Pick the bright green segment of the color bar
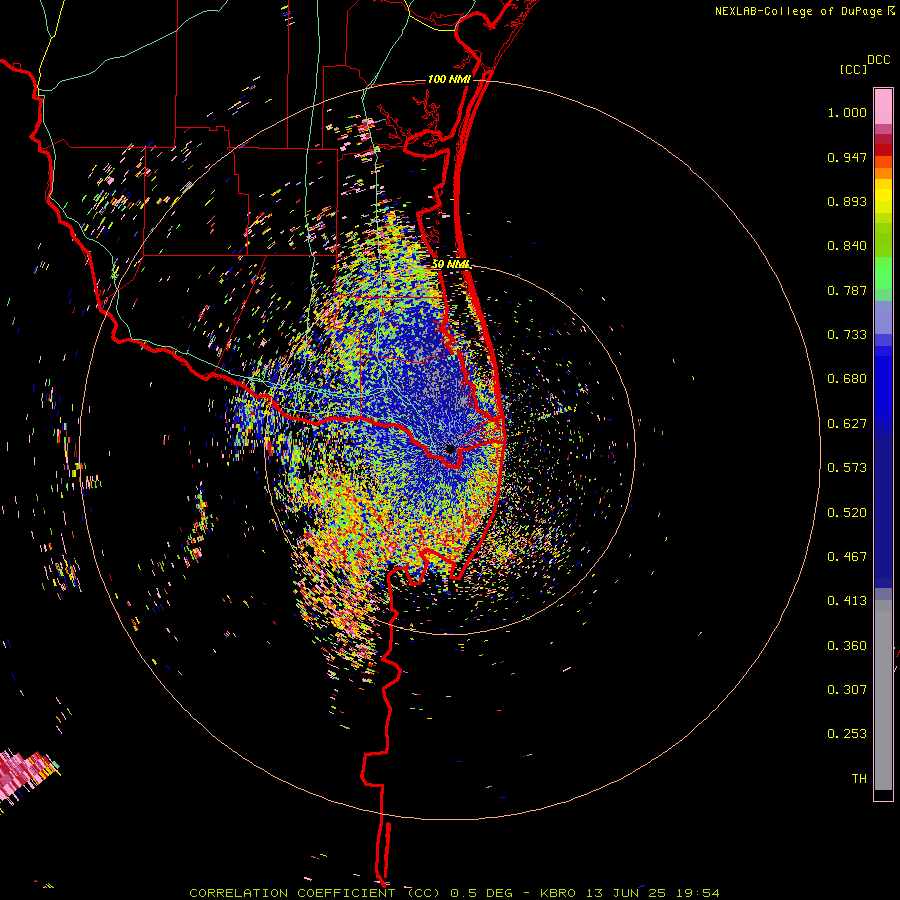This screenshot has width=900, height=900. click(883, 273)
